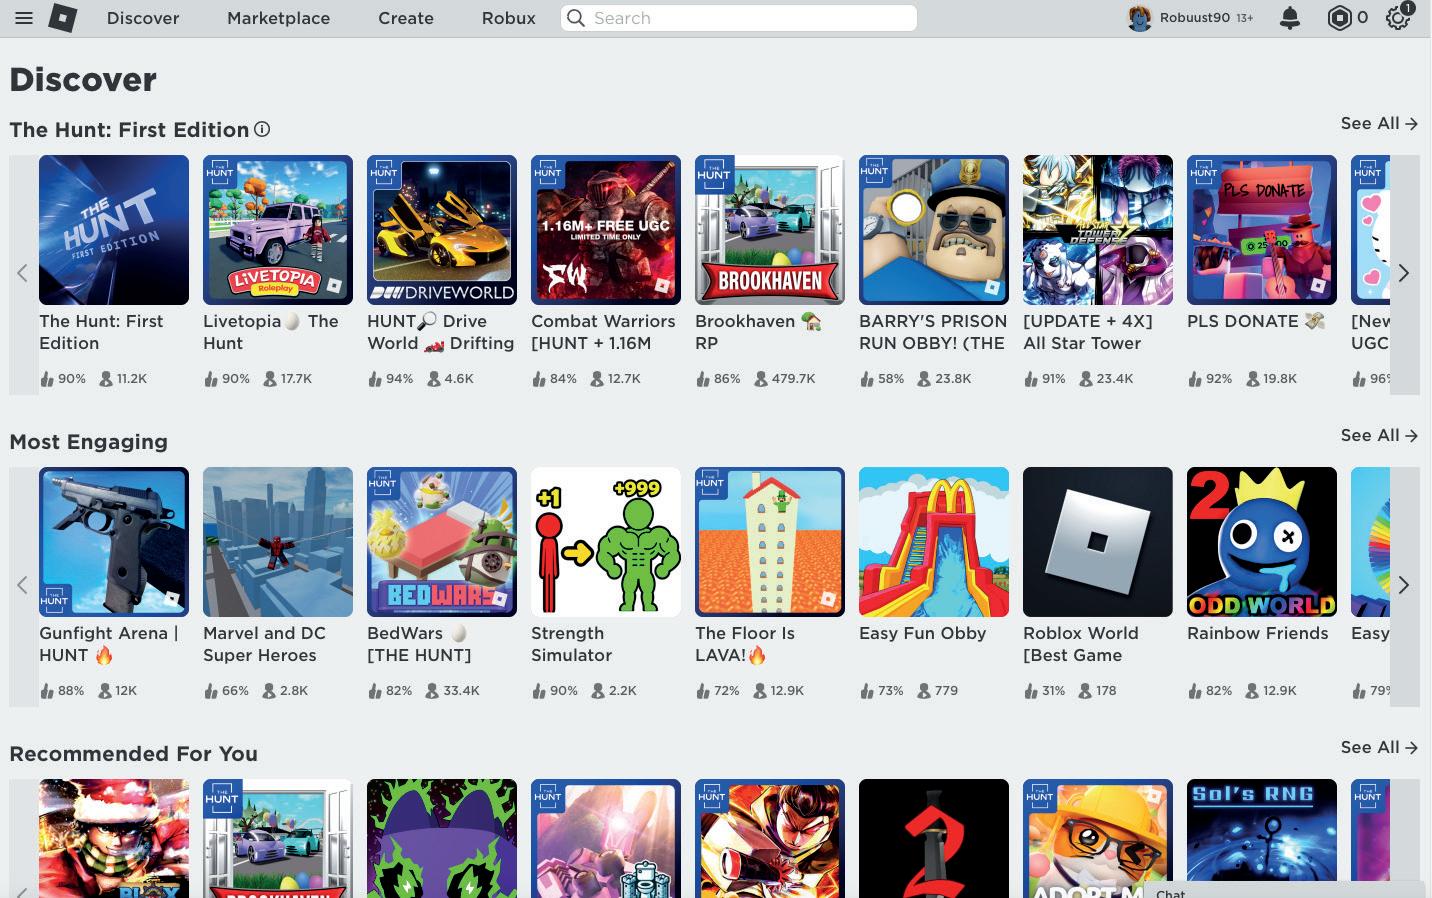Open the Robux balance icon
This screenshot has width=1432, height=898.
pos(1339,18)
